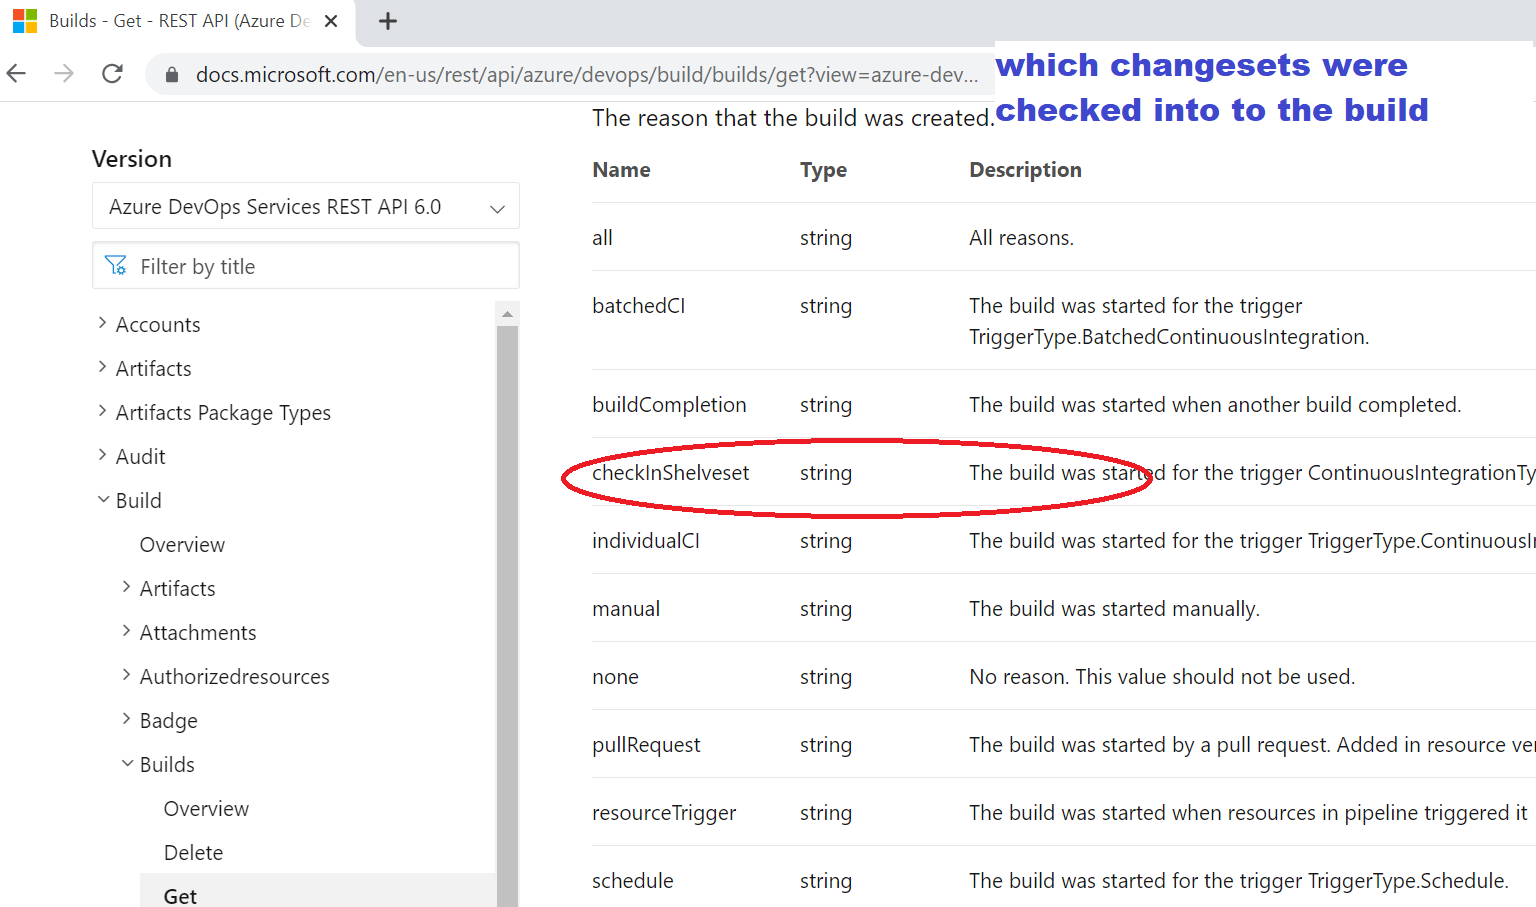
Task: Open the Delete page under Builds
Action: tap(193, 852)
